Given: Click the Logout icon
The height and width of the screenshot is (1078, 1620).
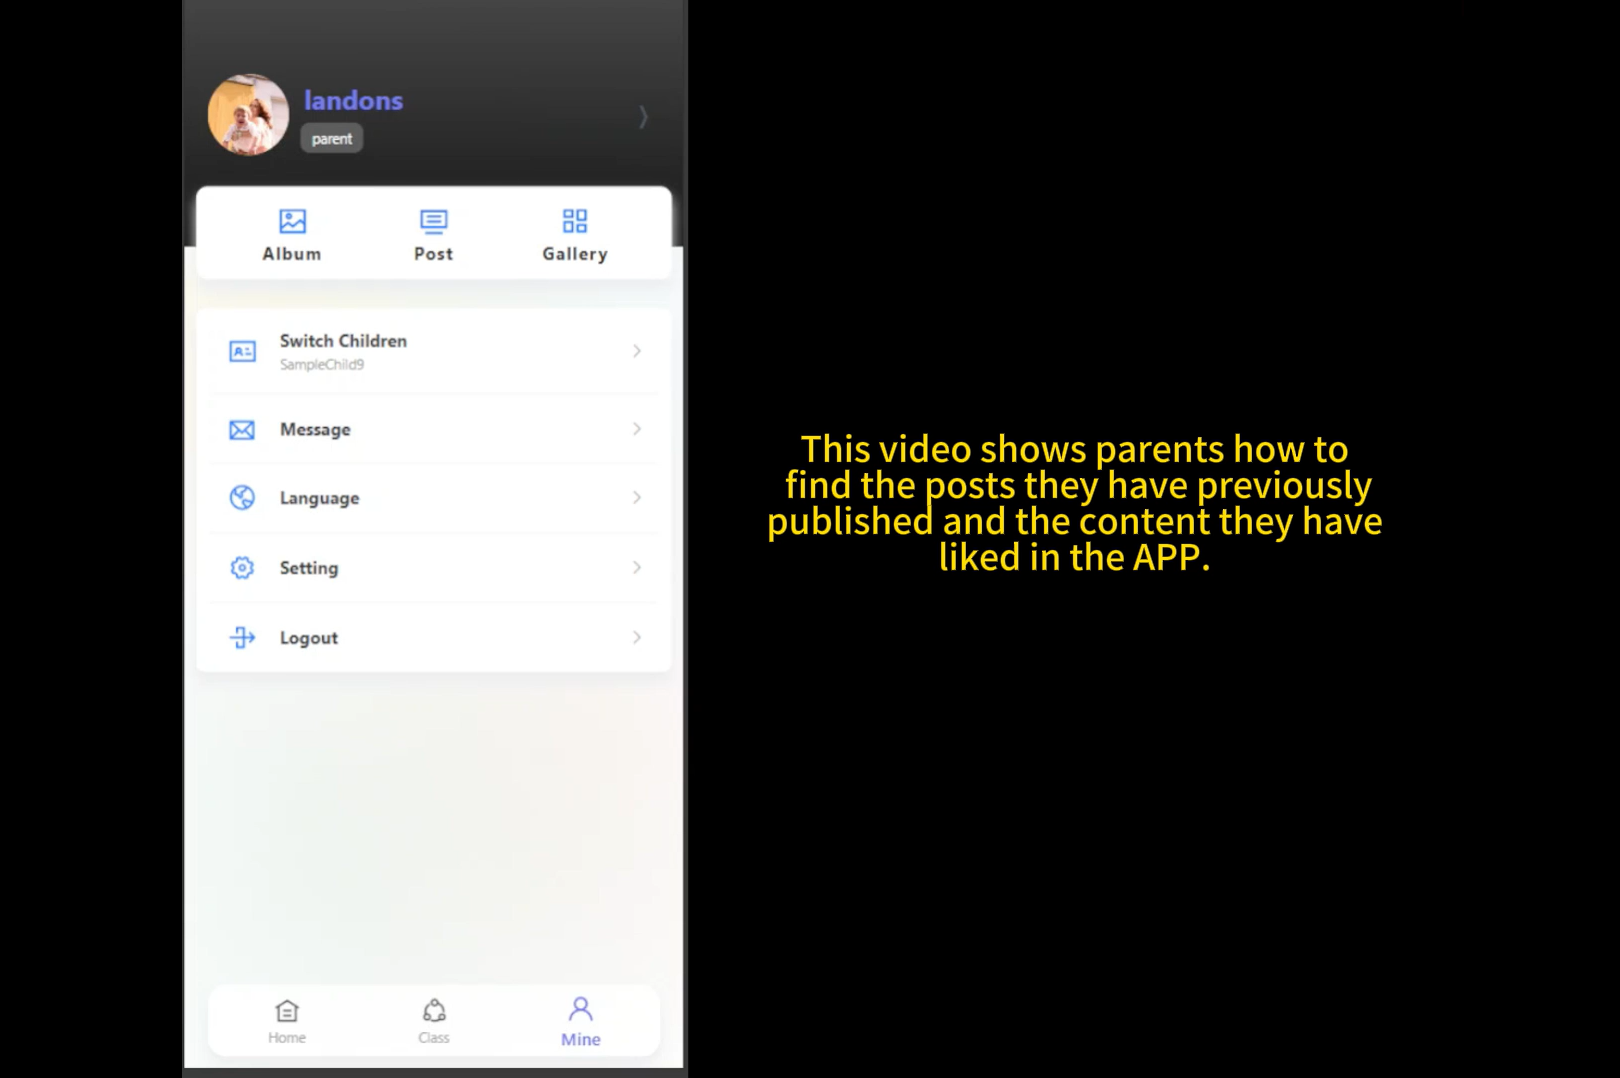Looking at the screenshot, I should (242, 637).
